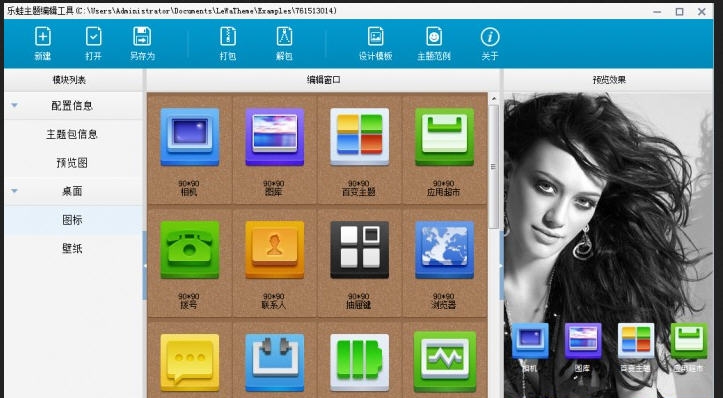Select the 百变主题 theme icon in editor
The height and width of the screenshot is (398, 723).
point(359,137)
